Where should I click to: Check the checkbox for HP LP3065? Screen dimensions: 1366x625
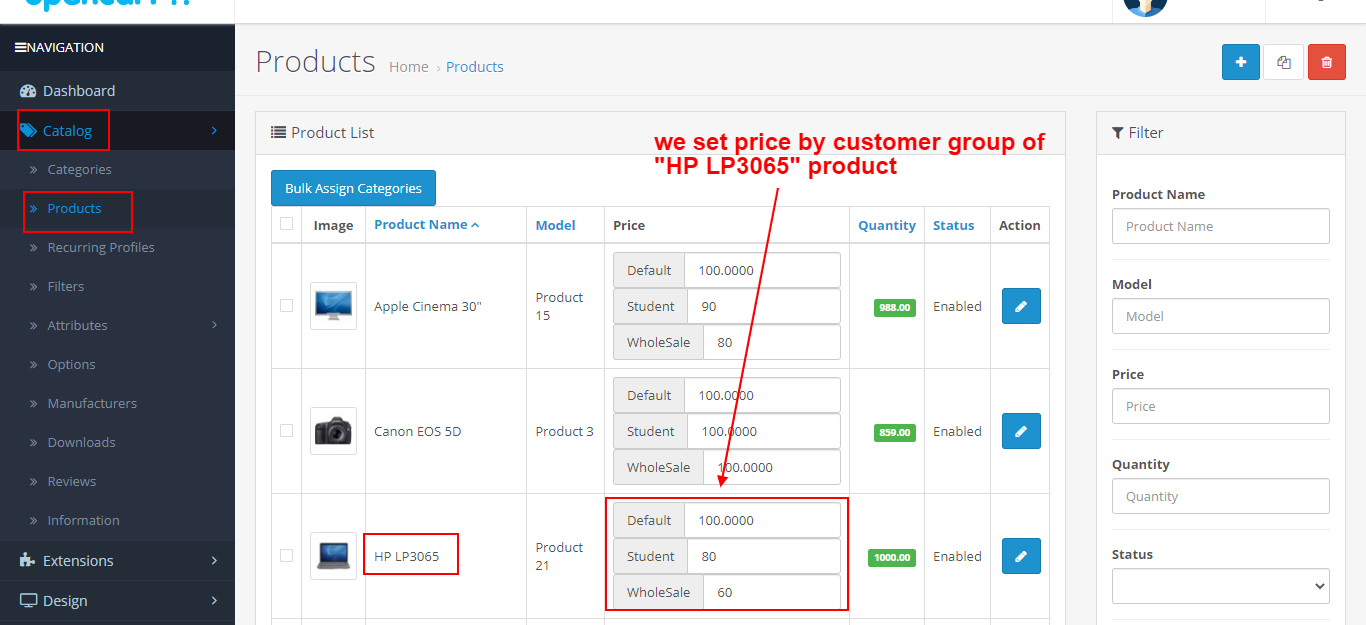tap(287, 555)
